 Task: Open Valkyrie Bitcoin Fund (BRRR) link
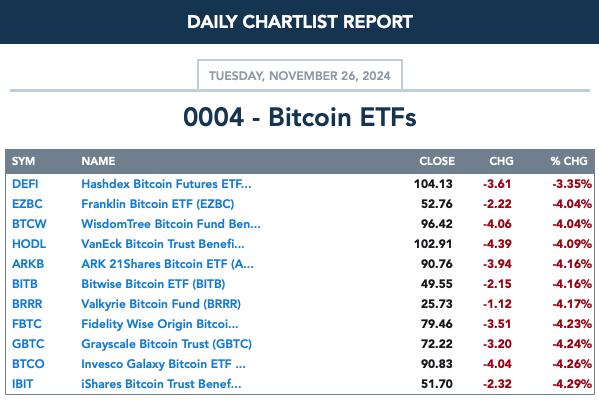pos(161,304)
